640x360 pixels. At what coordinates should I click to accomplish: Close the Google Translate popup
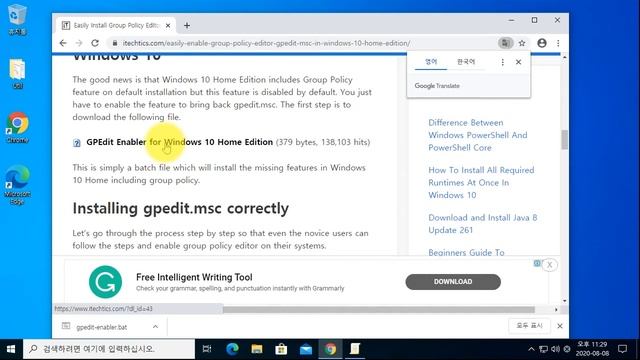click(518, 62)
